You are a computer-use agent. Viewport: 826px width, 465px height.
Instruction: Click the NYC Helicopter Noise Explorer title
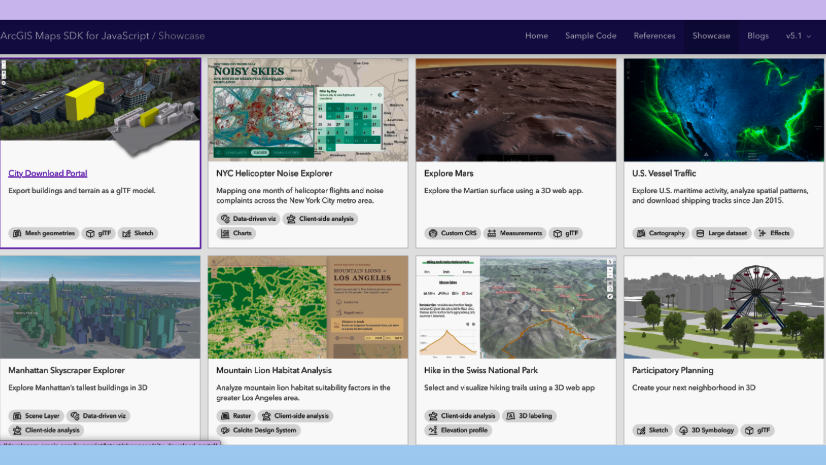pyautogui.click(x=274, y=173)
